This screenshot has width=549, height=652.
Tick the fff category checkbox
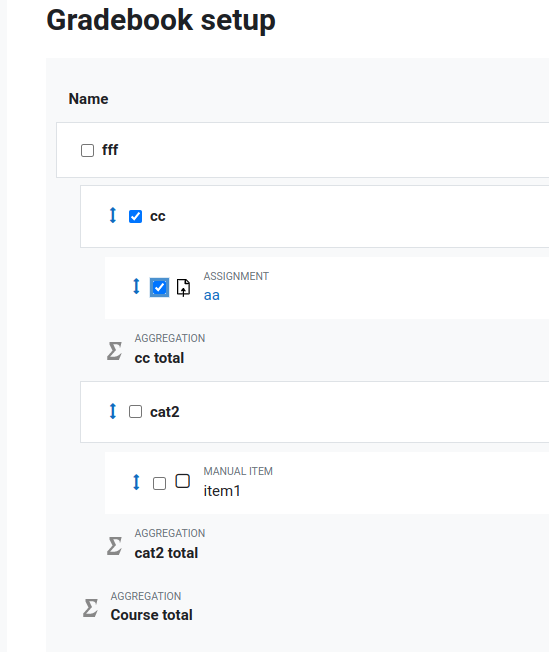coord(87,150)
